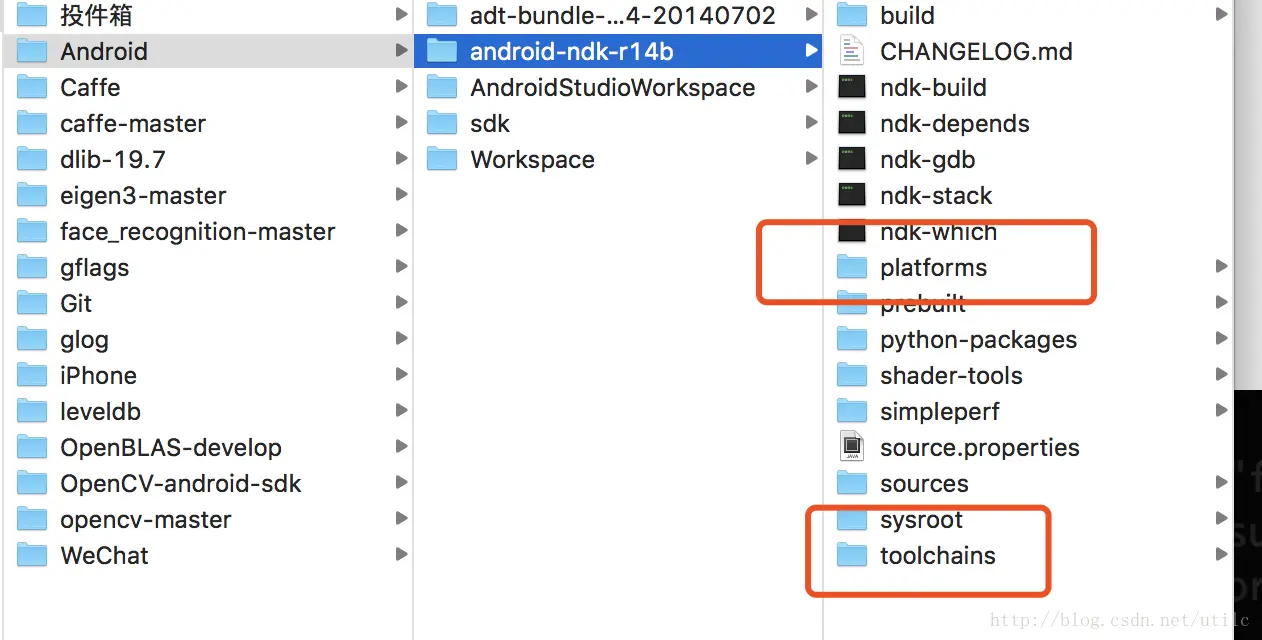
Task: Select the shader-tools folder
Action: pyautogui.click(x=950, y=375)
